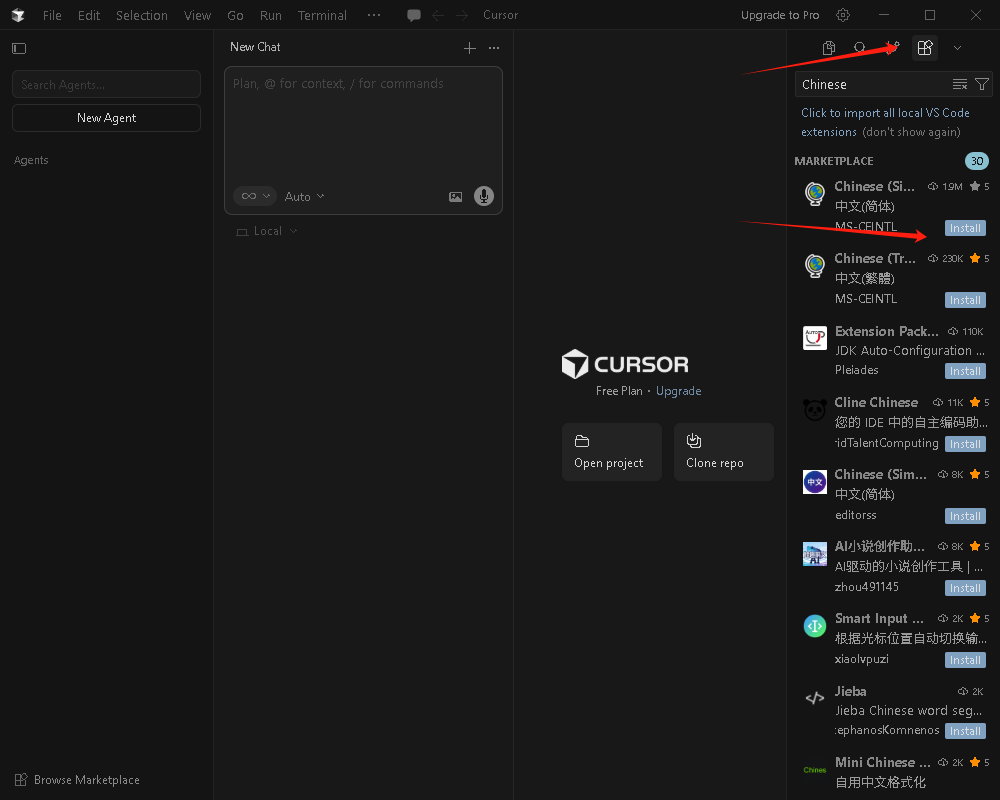The image size is (1000, 800).
Task: Toggle the agents sidebar panel icon
Action: point(19,48)
